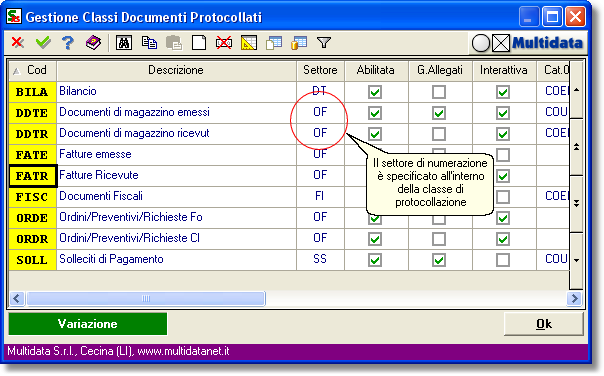Toggle G.Allegati checkbox for Bilancio row
Image resolution: width=604 pixels, height=376 pixels.
tap(439, 92)
